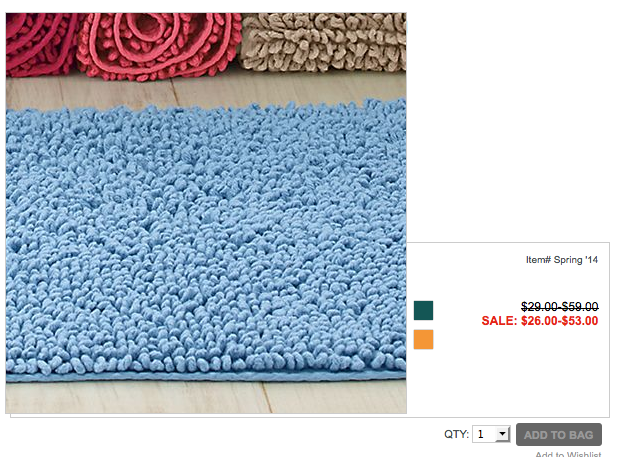Click the QTY: label text
The width and height of the screenshot is (630, 457).
point(456,434)
